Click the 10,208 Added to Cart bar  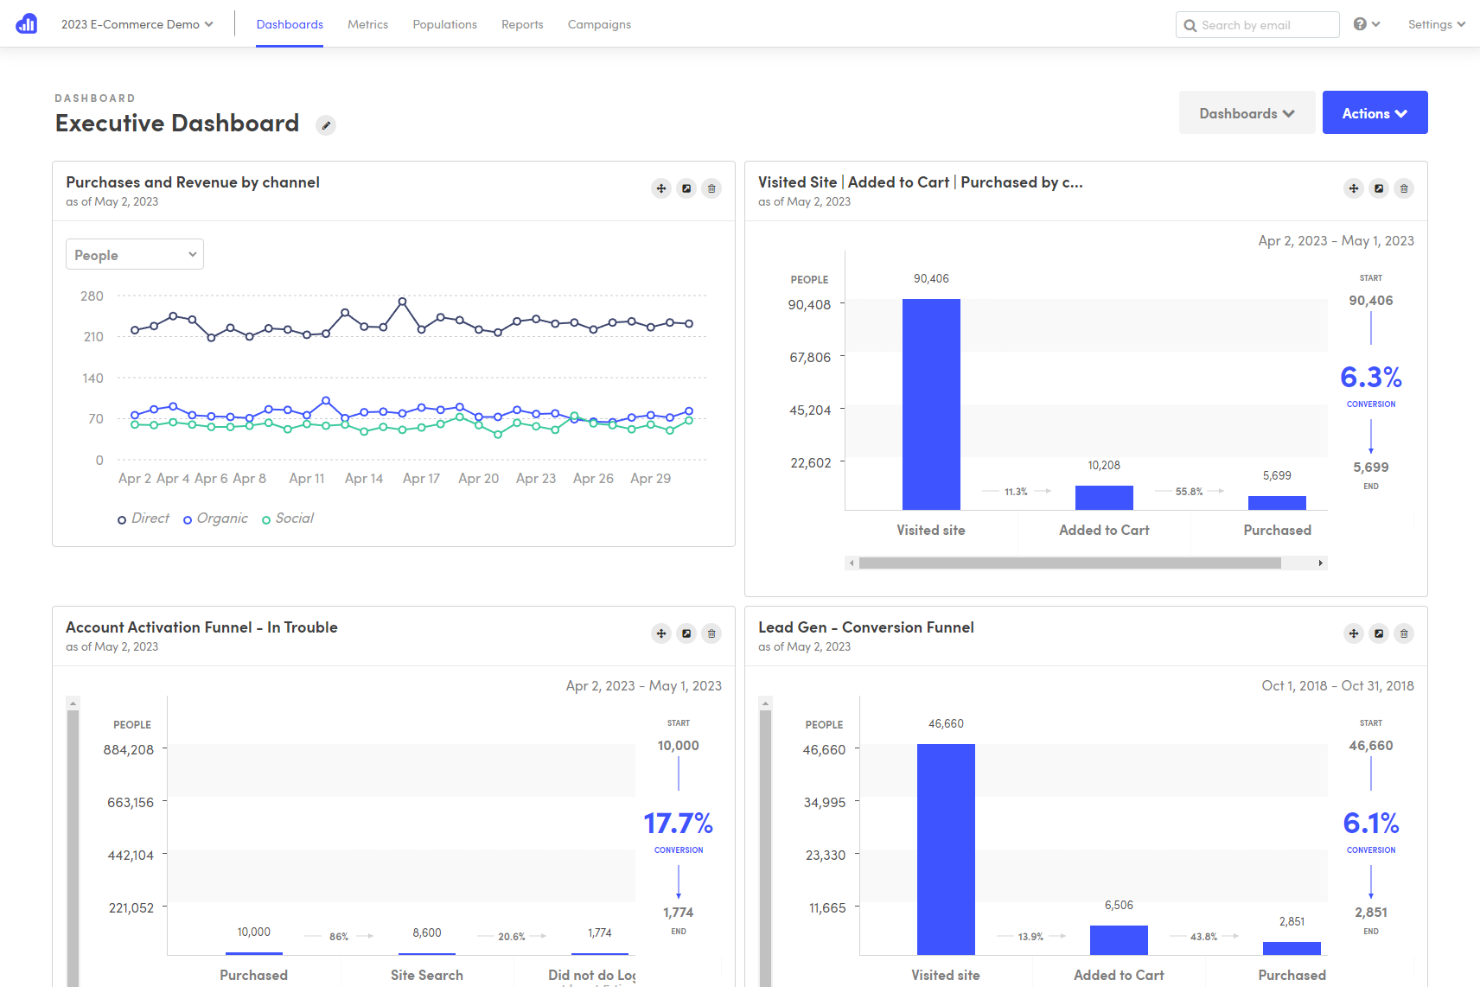click(1104, 498)
